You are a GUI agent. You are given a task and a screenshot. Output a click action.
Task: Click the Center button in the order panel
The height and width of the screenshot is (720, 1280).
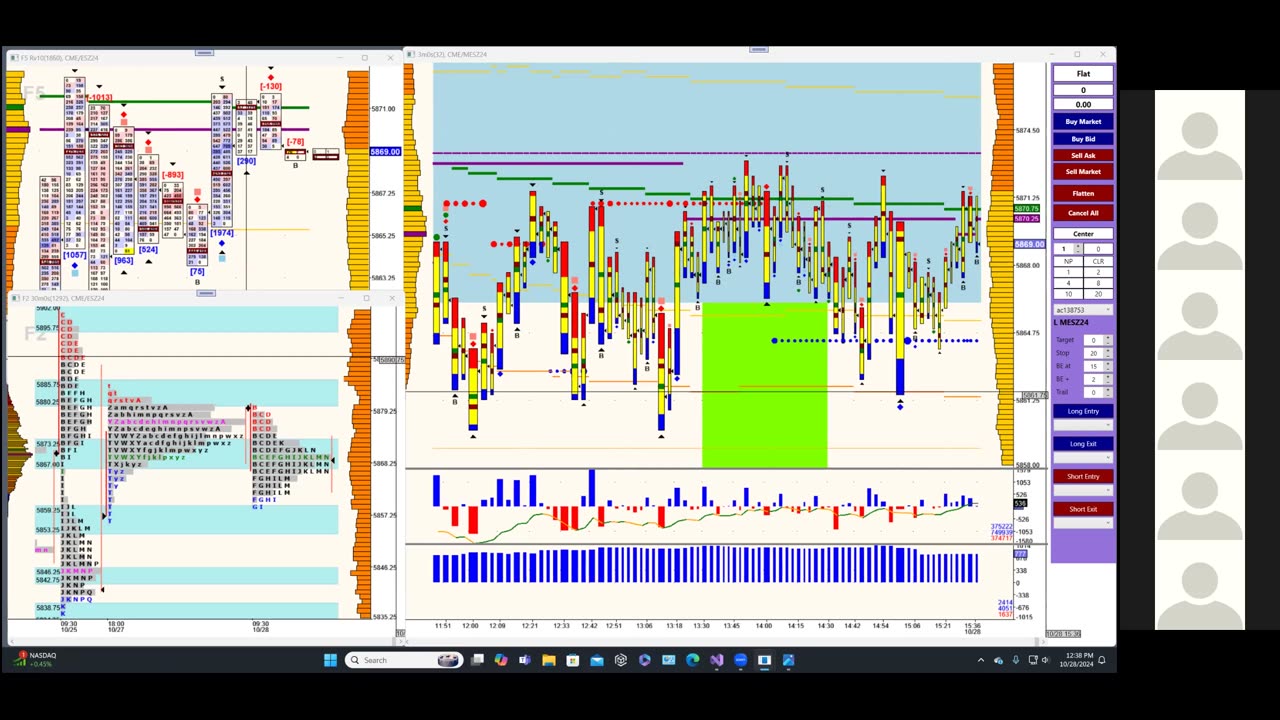[x=1083, y=234]
